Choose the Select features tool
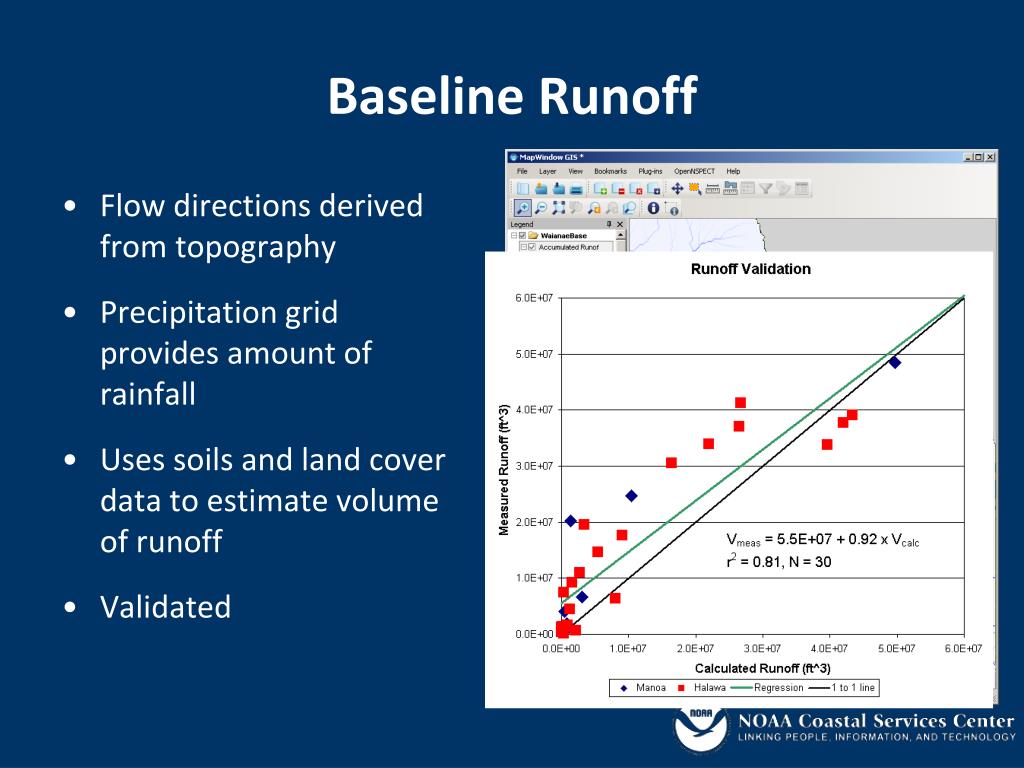 (x=695, y=189)
